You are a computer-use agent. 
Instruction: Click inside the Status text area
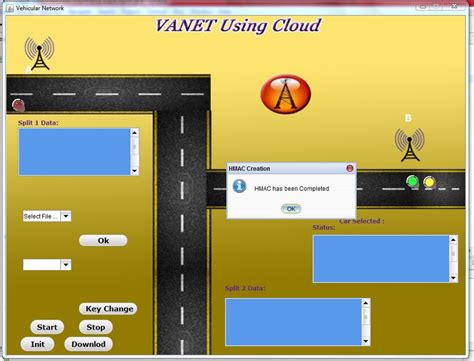tap(381, 259)
